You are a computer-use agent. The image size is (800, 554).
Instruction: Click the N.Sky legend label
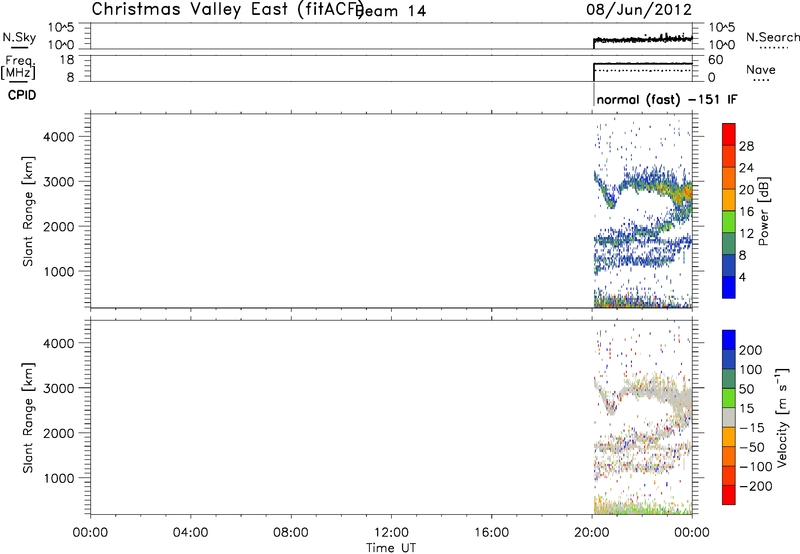19,37
